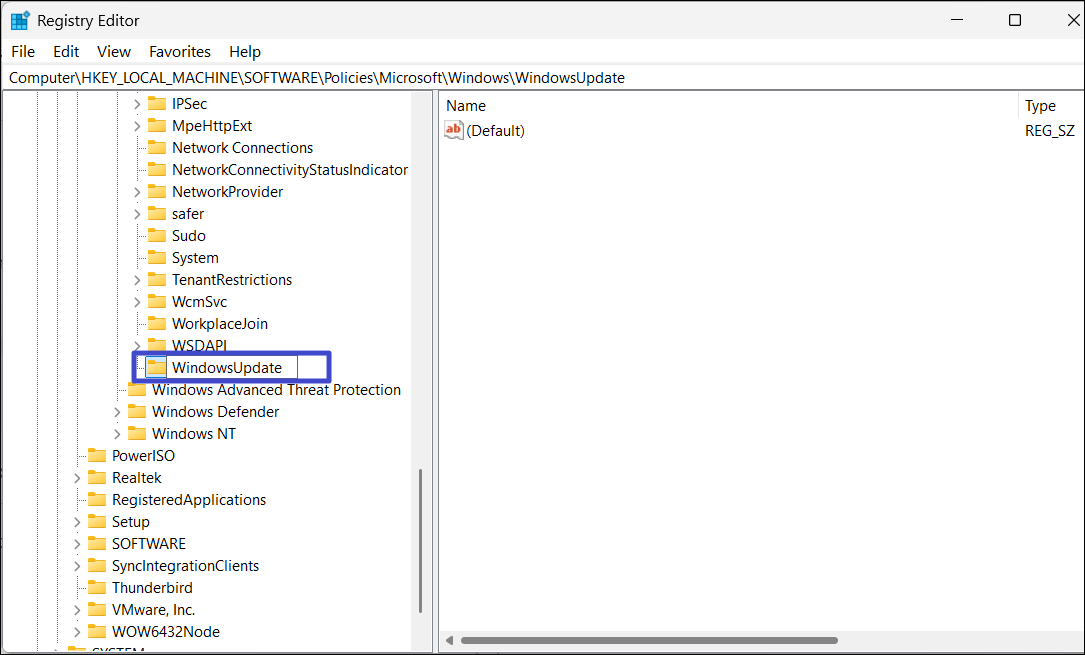Select the Network Connections folder icon
1085x655 pixels.
coord(157,147)
